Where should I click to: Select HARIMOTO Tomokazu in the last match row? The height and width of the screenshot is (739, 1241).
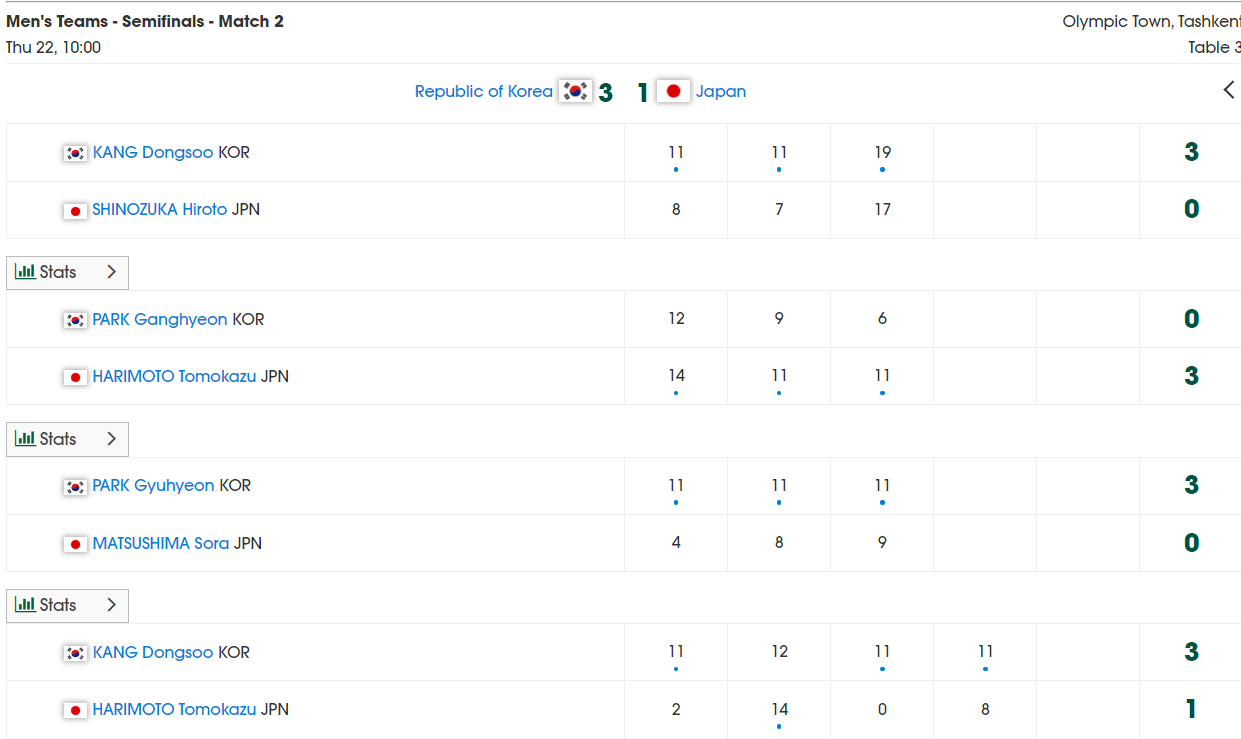tap(174, 710)
